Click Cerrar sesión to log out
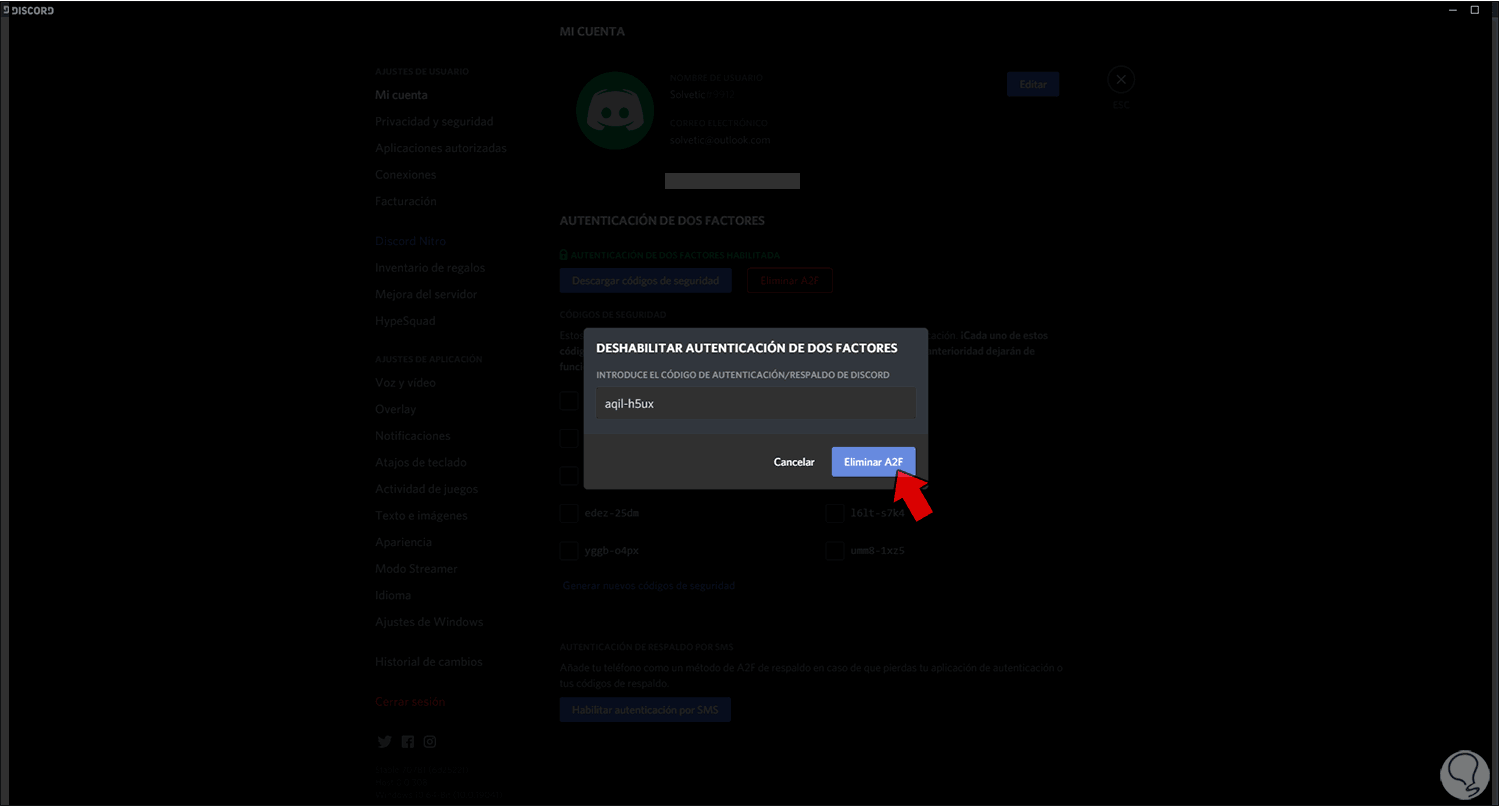Screen dimensions: 1500x806 [x=410, y=702]
